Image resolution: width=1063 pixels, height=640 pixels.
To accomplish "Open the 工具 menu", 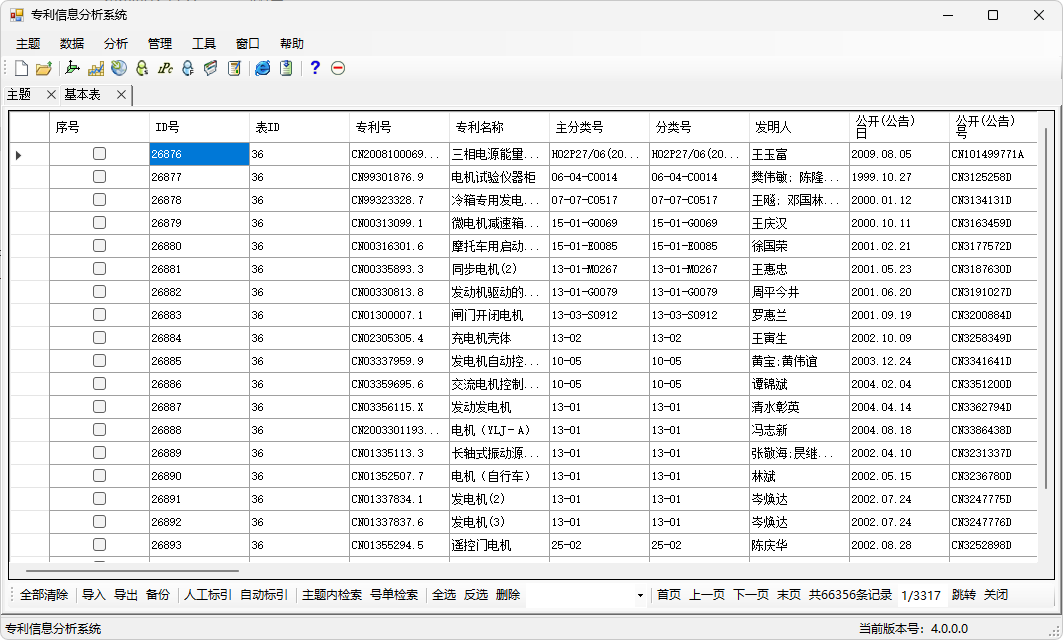I will point(204,43).
